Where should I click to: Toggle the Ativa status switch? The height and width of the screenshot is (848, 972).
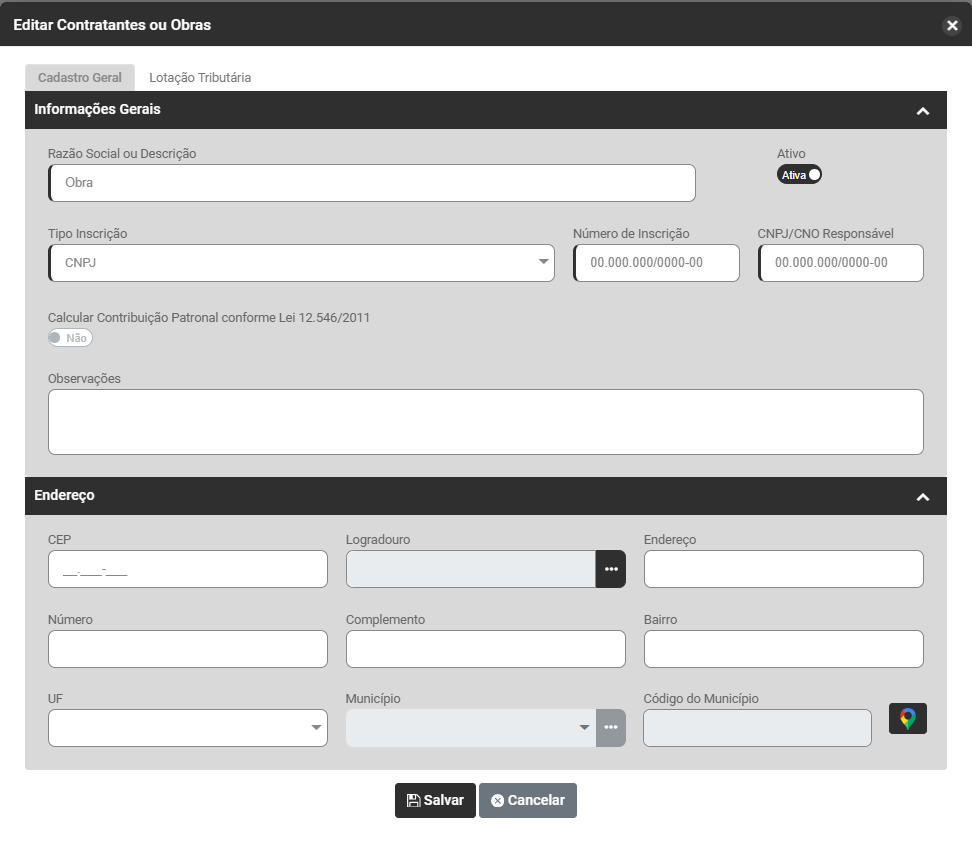pos(799,175)
